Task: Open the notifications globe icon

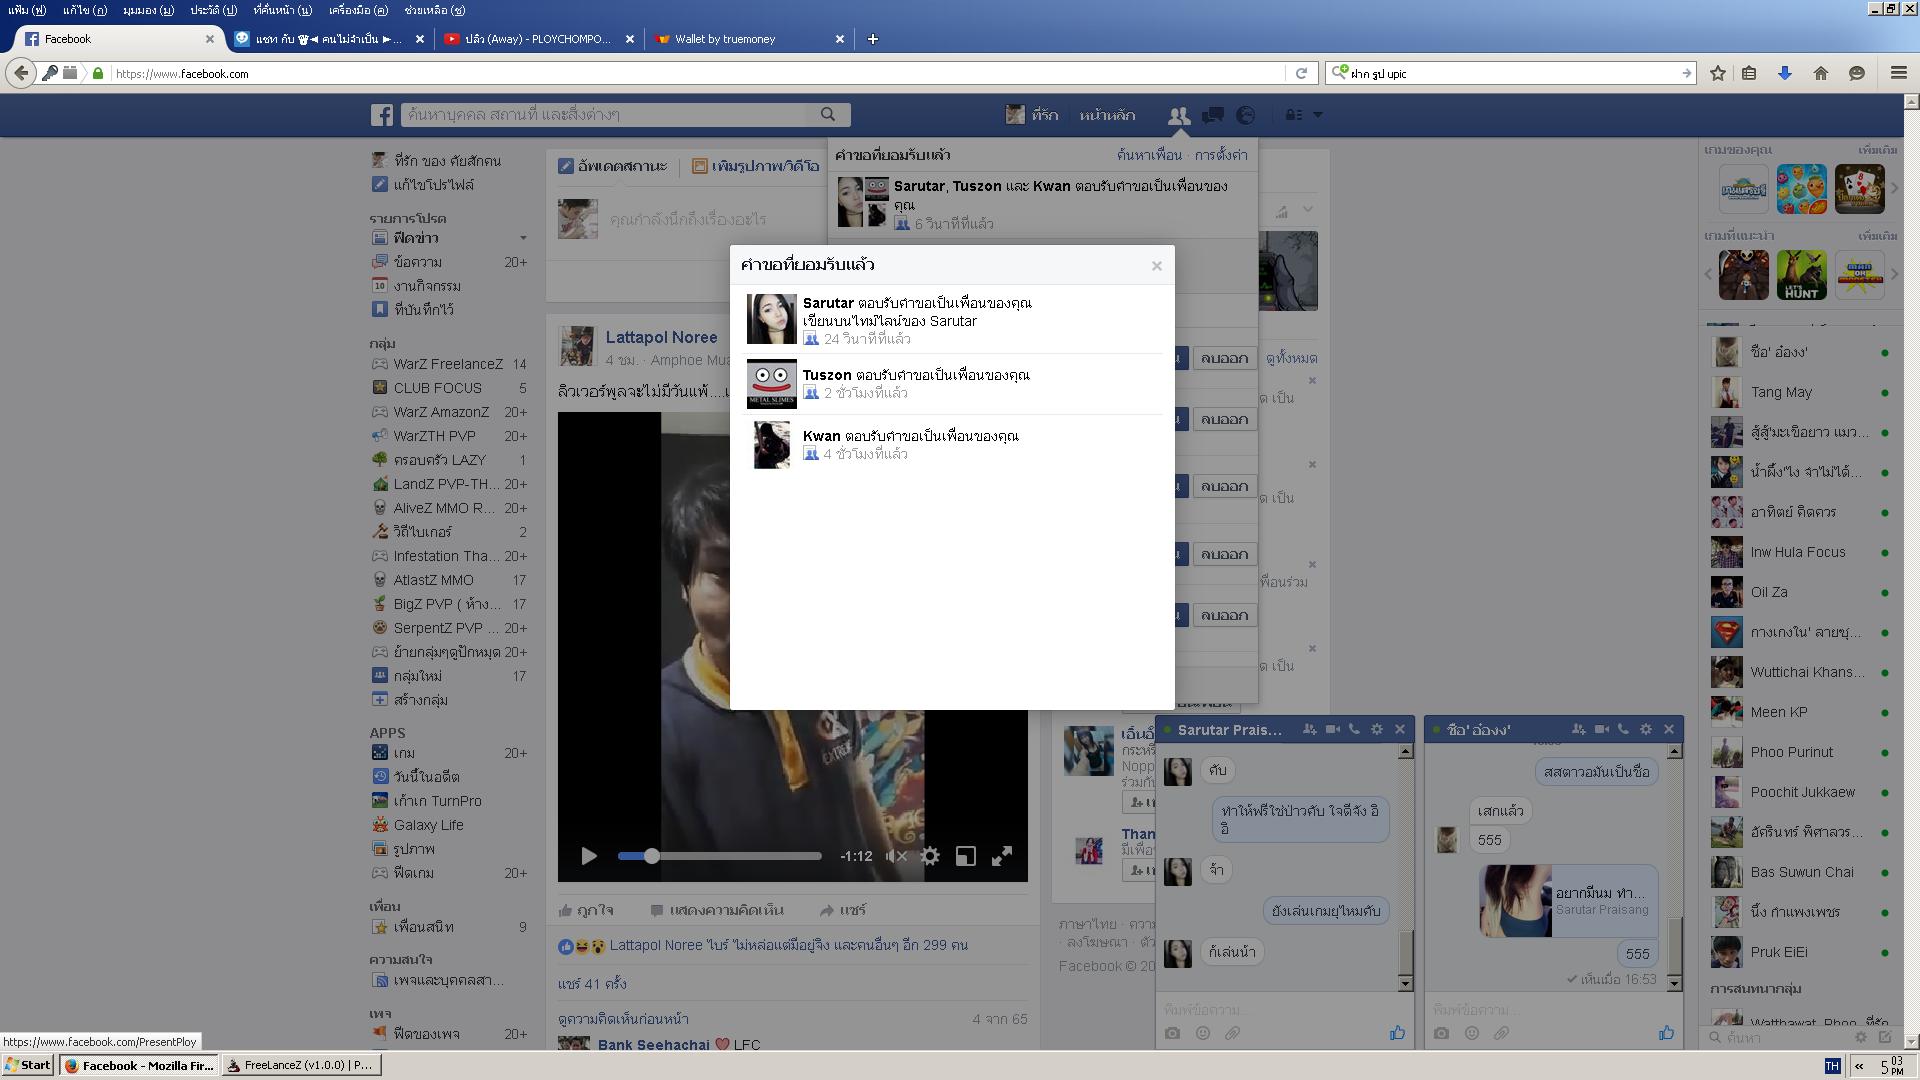Action: click(x=1246, y=115)
